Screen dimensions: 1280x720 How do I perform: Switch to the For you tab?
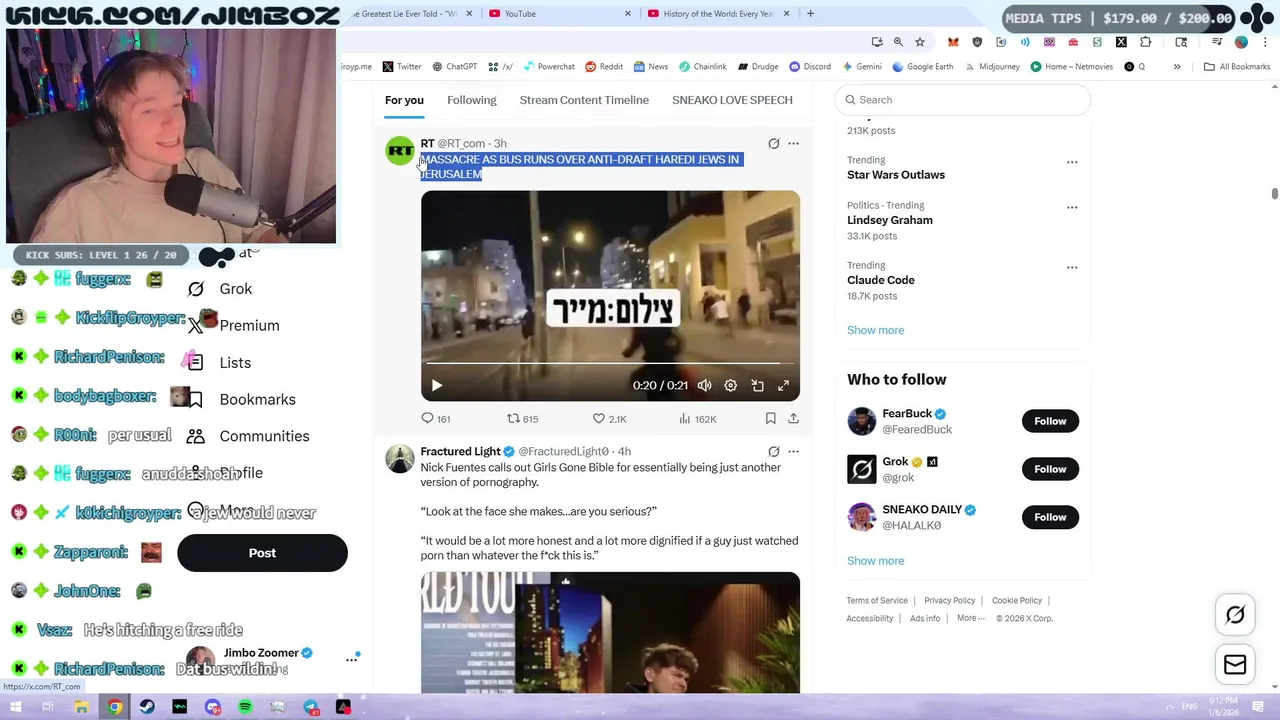point(404,100)
